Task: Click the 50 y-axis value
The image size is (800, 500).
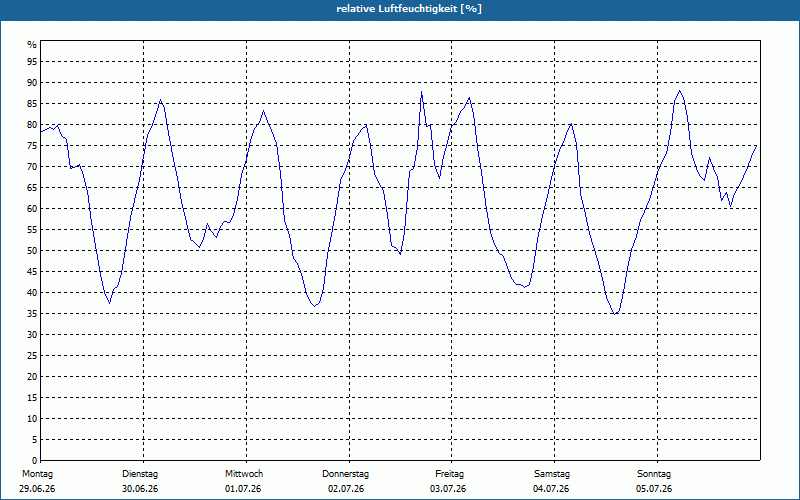Action: point(32,251)
